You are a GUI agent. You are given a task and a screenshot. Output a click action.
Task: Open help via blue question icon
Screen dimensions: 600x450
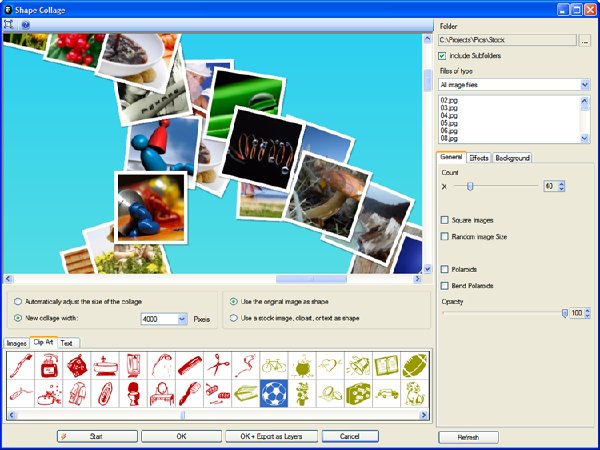coord(26,25)
